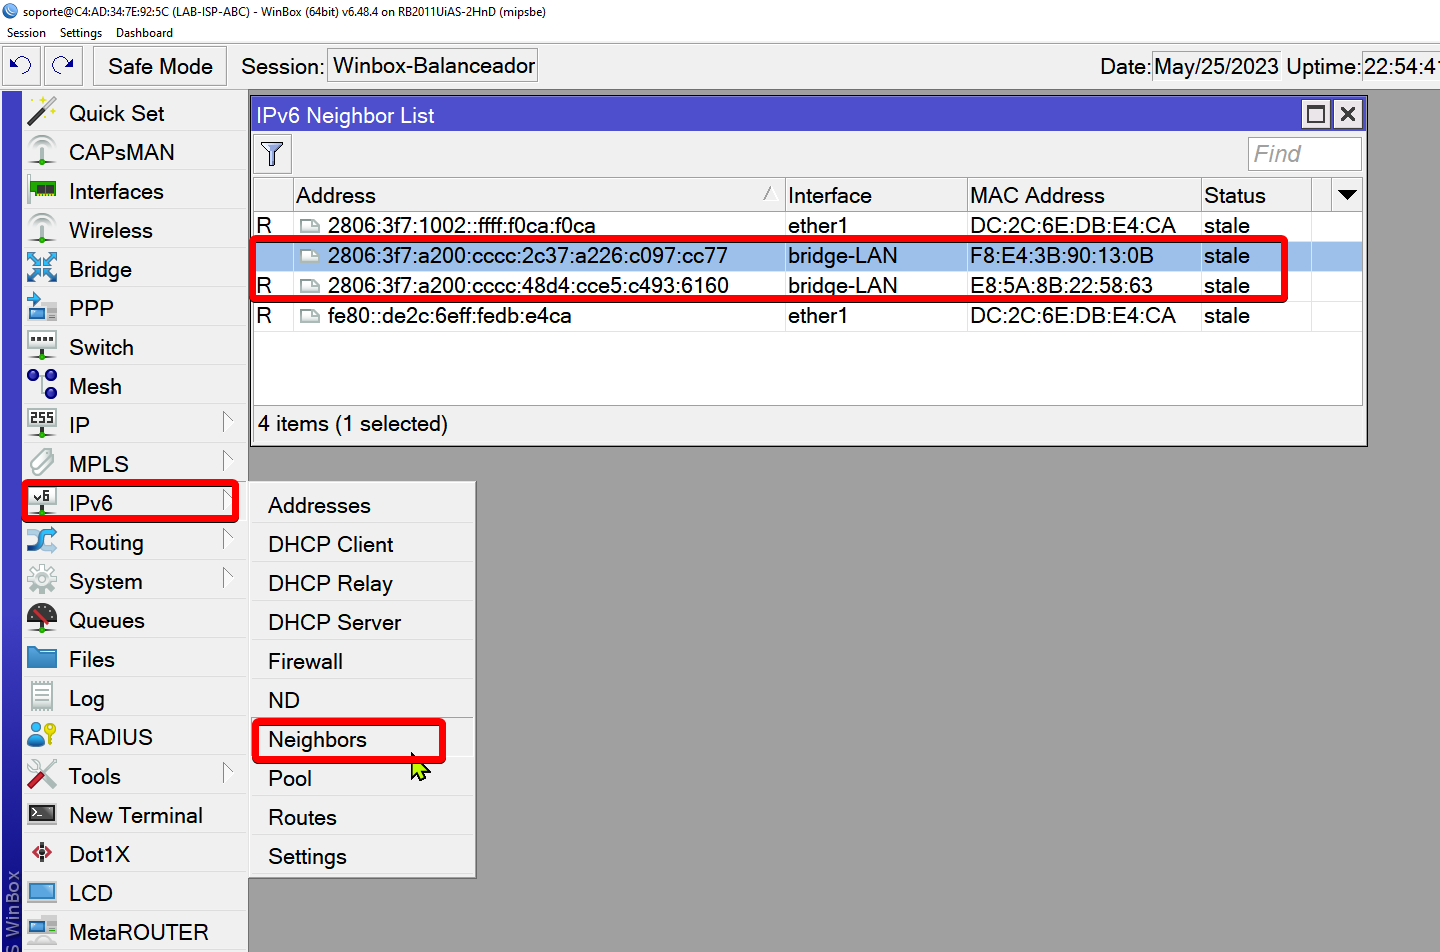Click the redo arrow icon
The width and height of the screenshot is (1440, 952).
63,66
